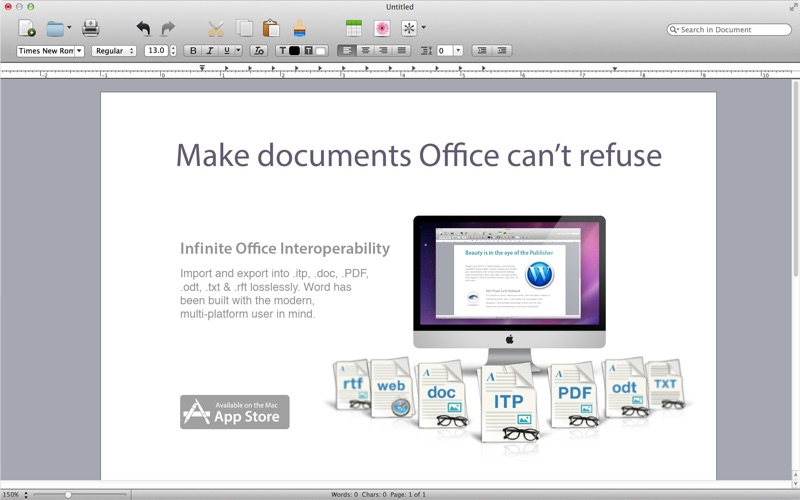Expand the open folder dropdown arrow
This screenshot has width=800, height=500.
tap(69, 28)
